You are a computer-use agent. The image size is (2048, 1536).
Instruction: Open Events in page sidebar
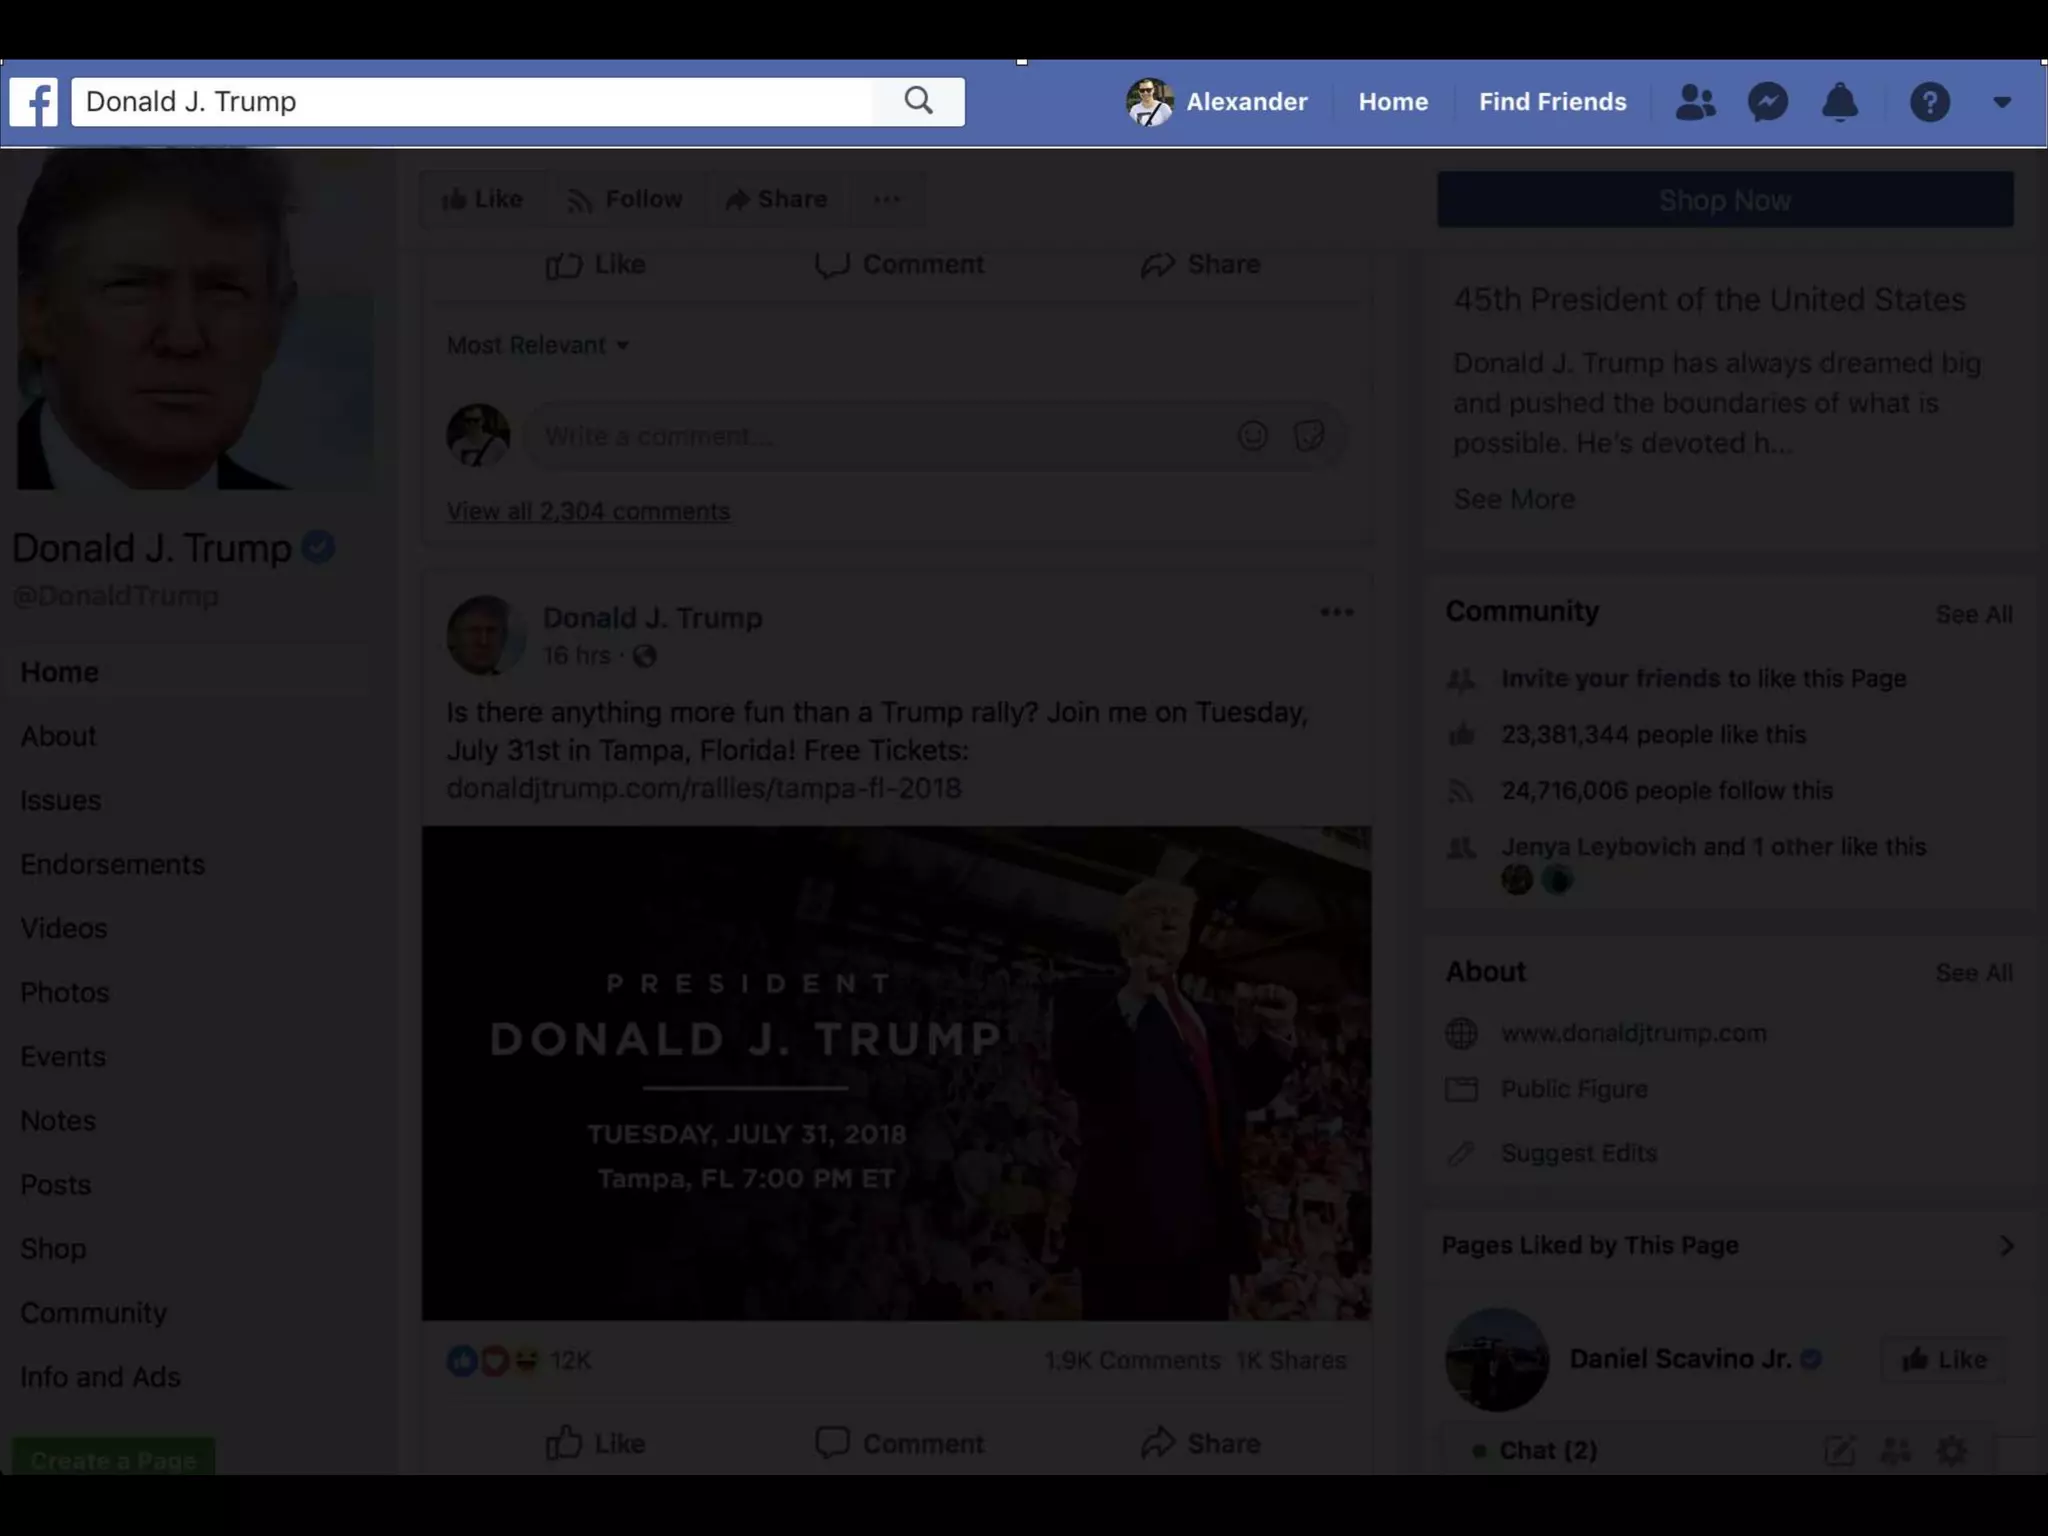tap(62, 1056)
